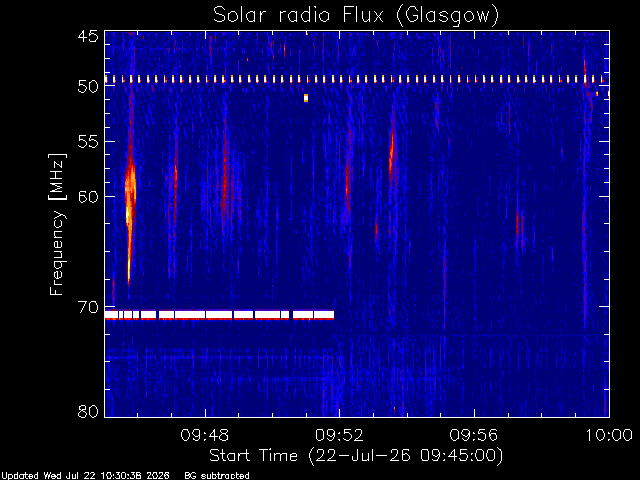Click the 09:56 time axis label
The height and width of the screenshot is (480, 640).
[x=473, y=435]
